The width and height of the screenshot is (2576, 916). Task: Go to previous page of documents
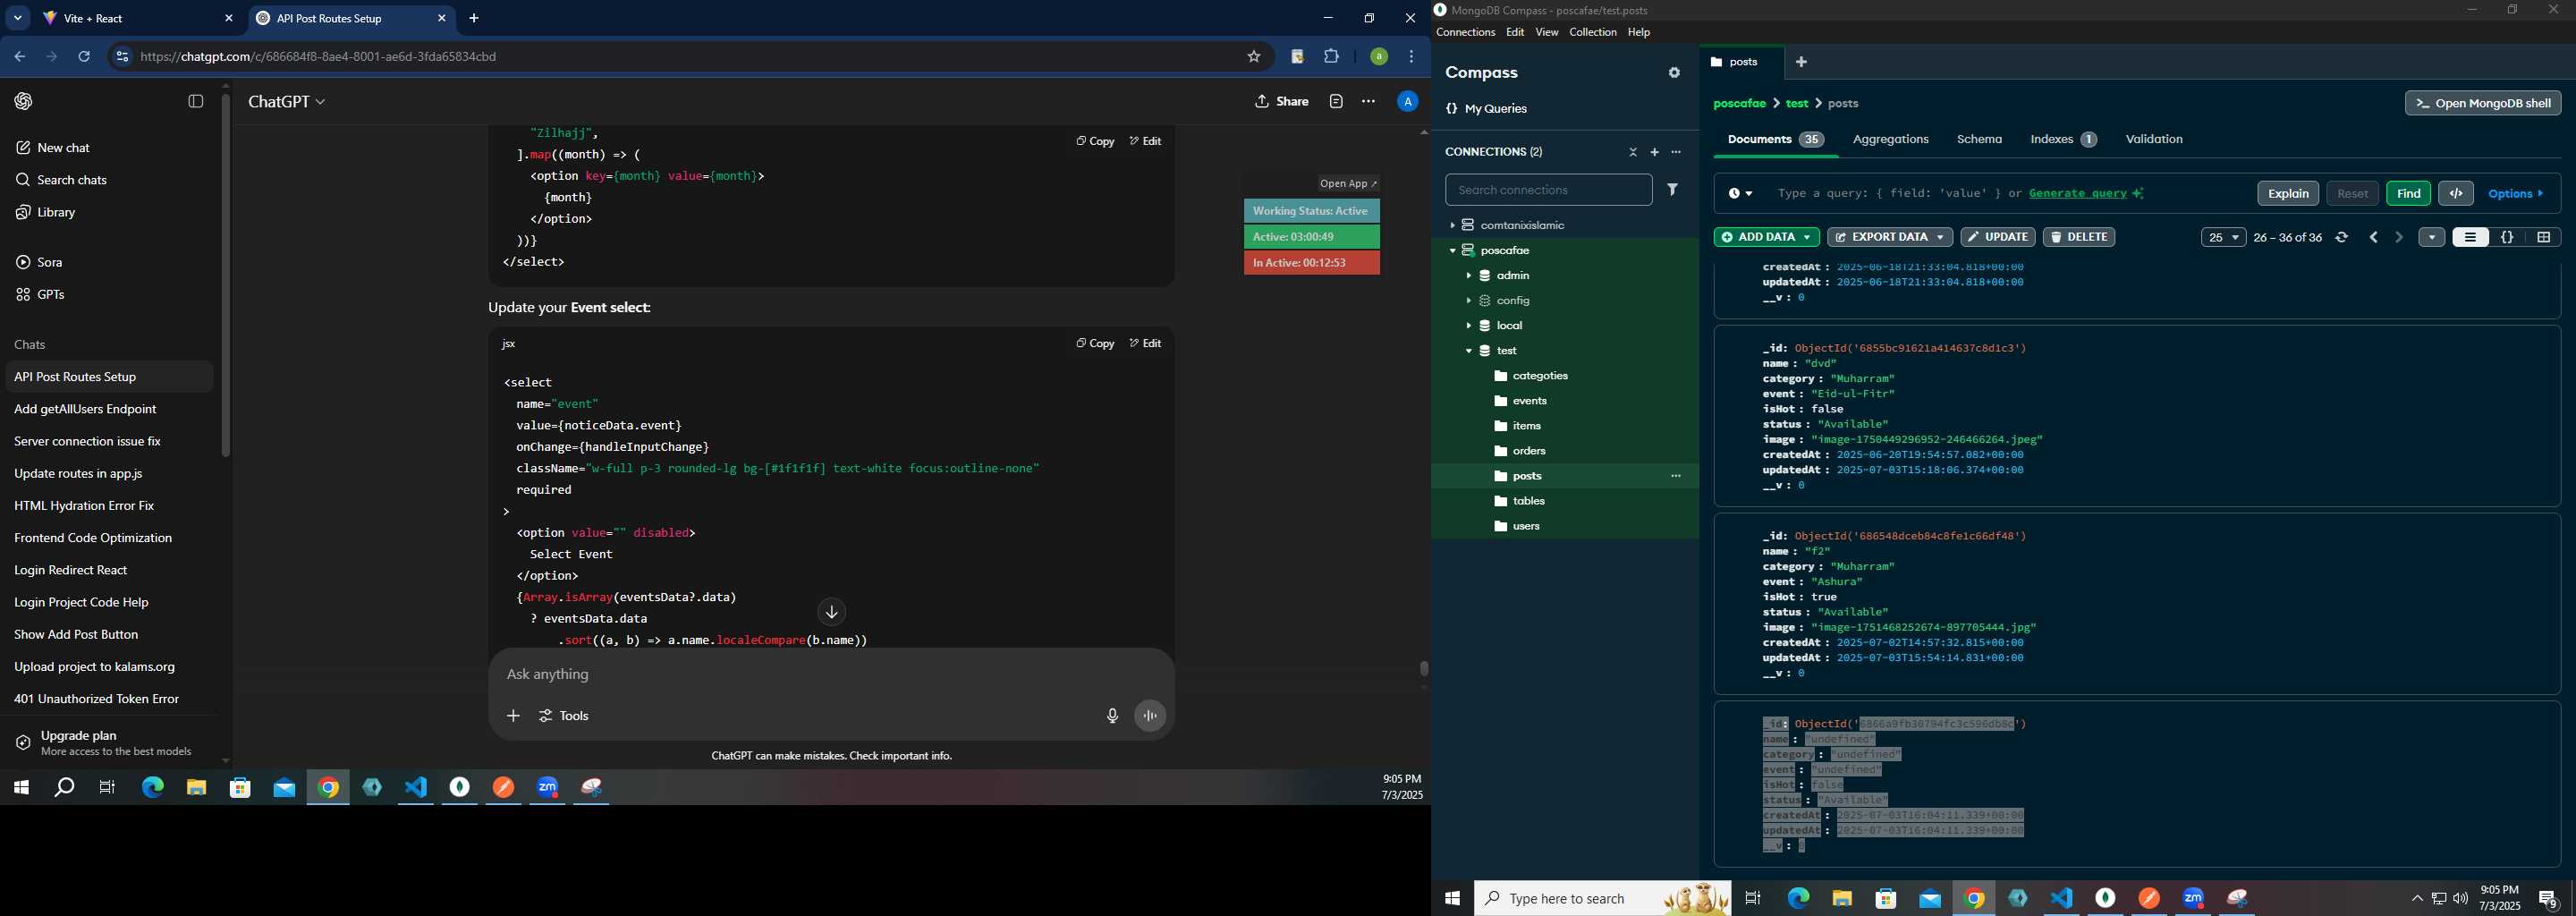coord(2374,238)
